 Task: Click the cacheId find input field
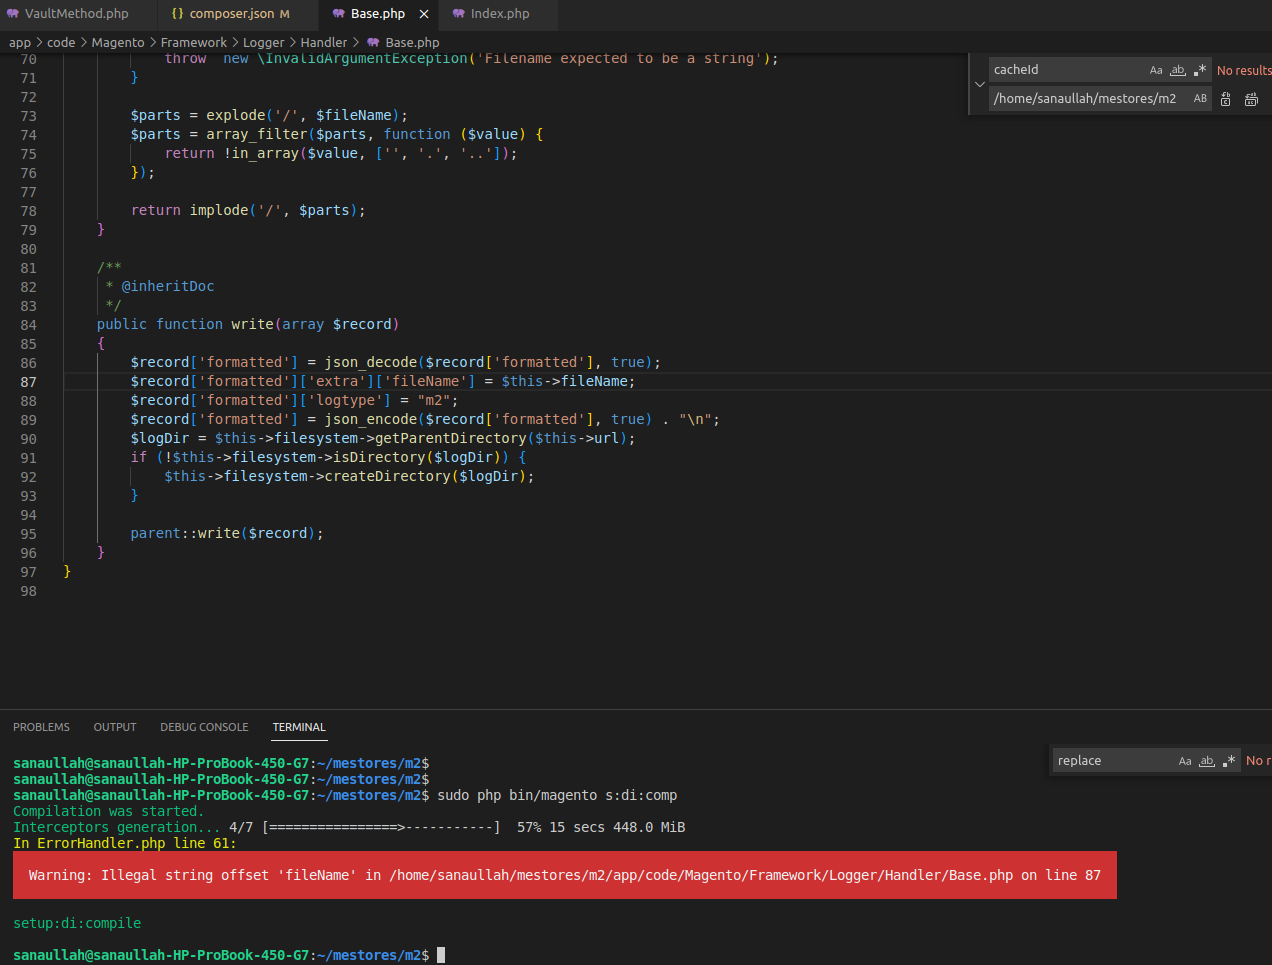[x=1065, y=70]
